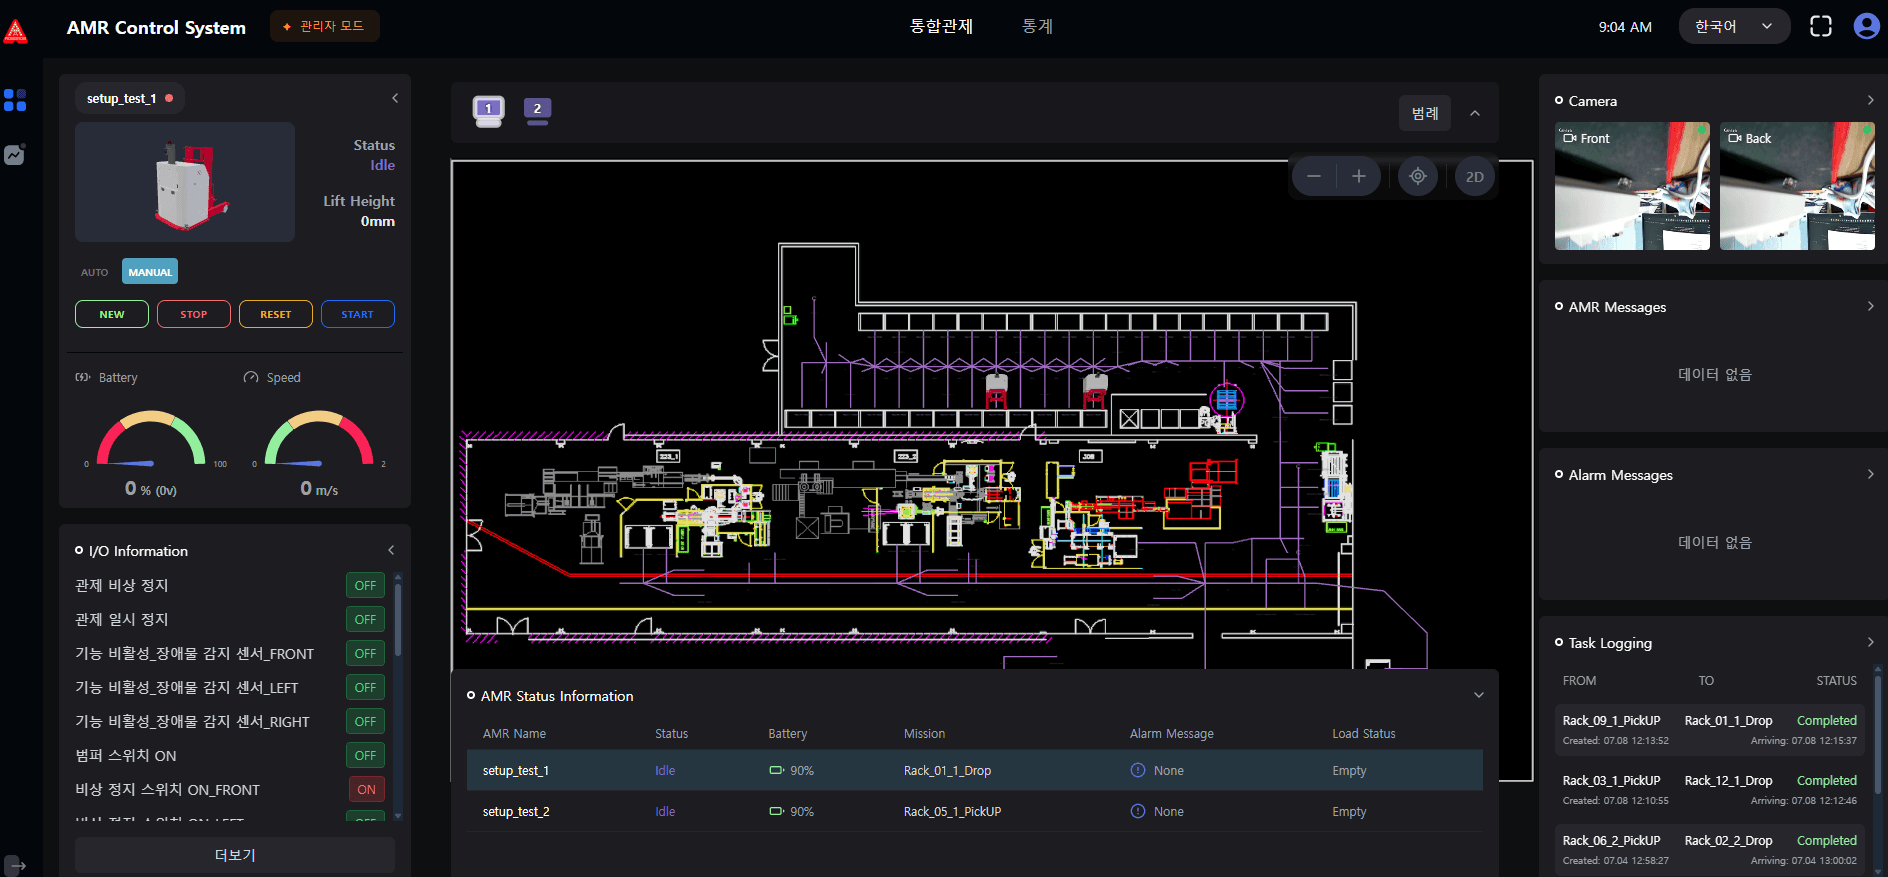Collapse the AMR Status Information panel

(x=1478, y=696)
